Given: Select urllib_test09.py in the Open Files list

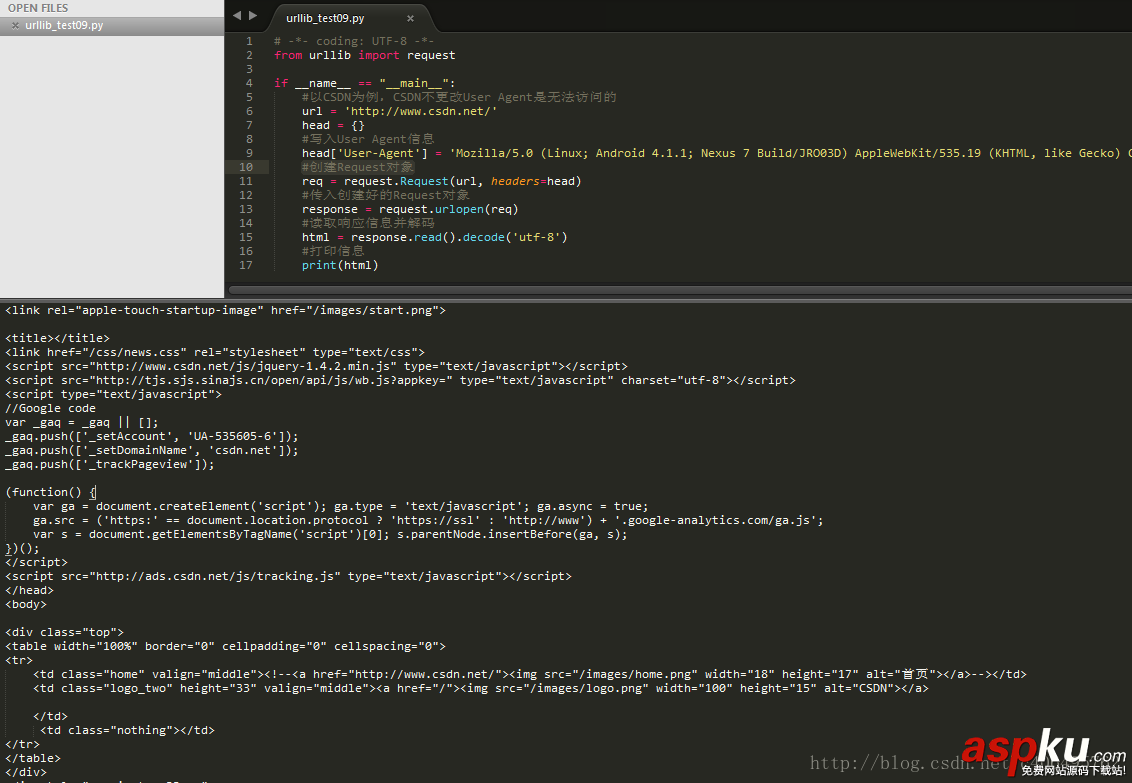Looking at the screenshot, I should (x=66, y=25).
